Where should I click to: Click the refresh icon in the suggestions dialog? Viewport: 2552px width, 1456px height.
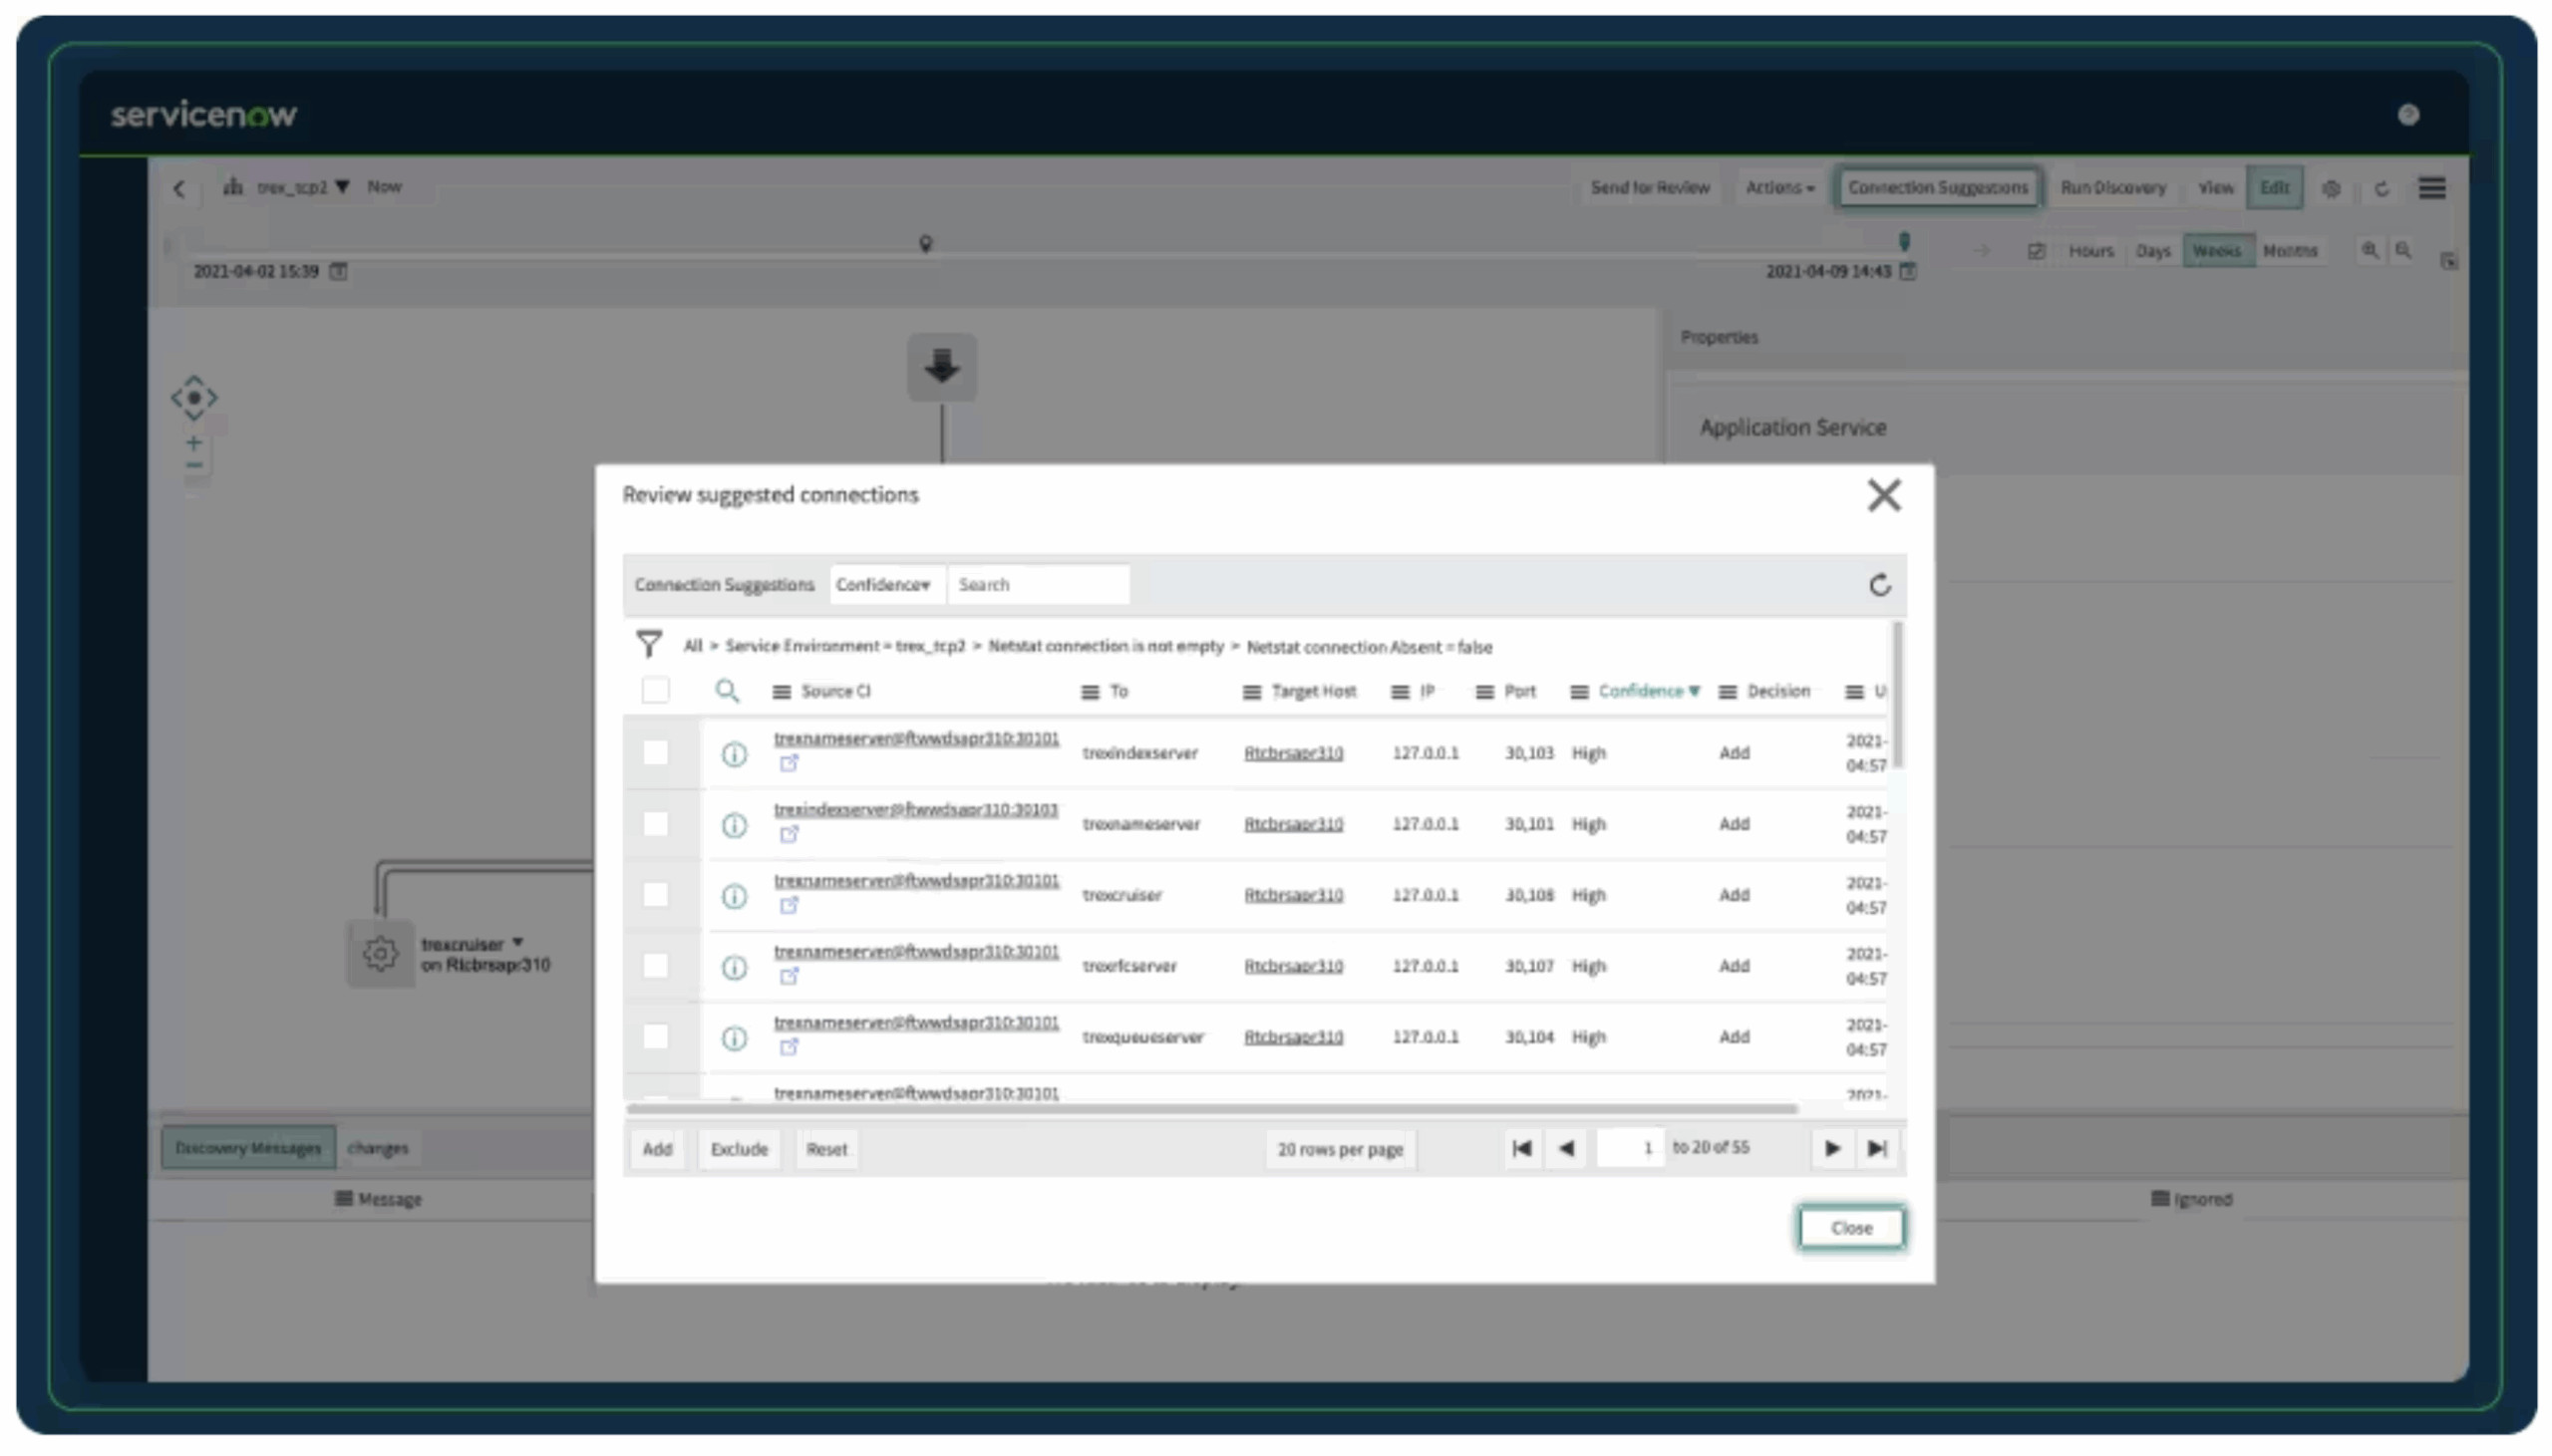[x=1881, y=585]
